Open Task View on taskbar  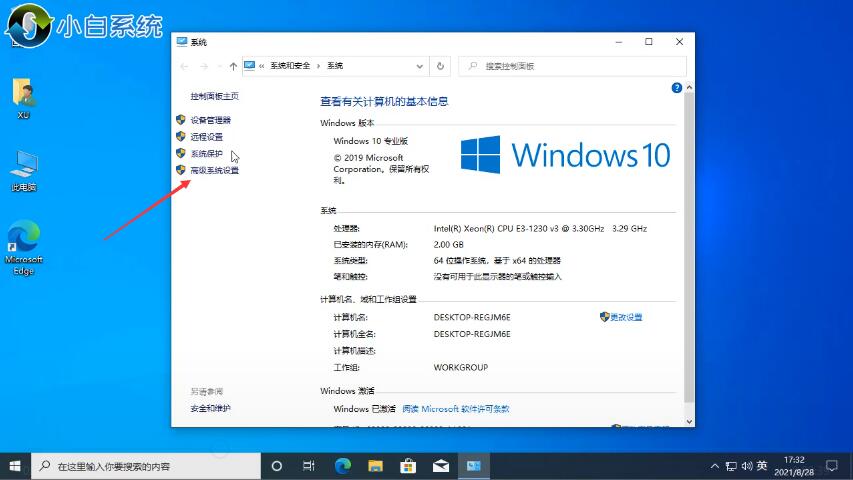pyautogui.click(x=308, y=466)
